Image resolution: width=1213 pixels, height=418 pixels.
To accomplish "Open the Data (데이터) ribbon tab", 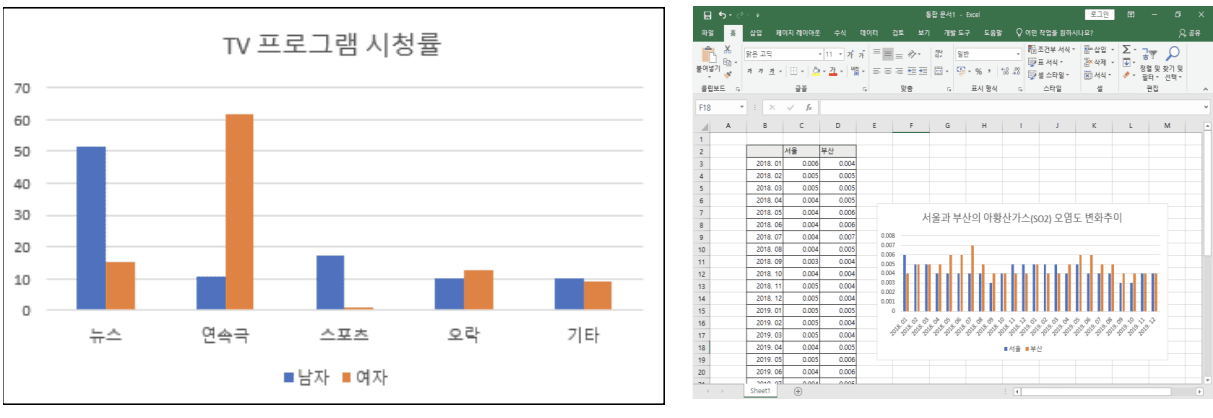I will coord(868,32).
